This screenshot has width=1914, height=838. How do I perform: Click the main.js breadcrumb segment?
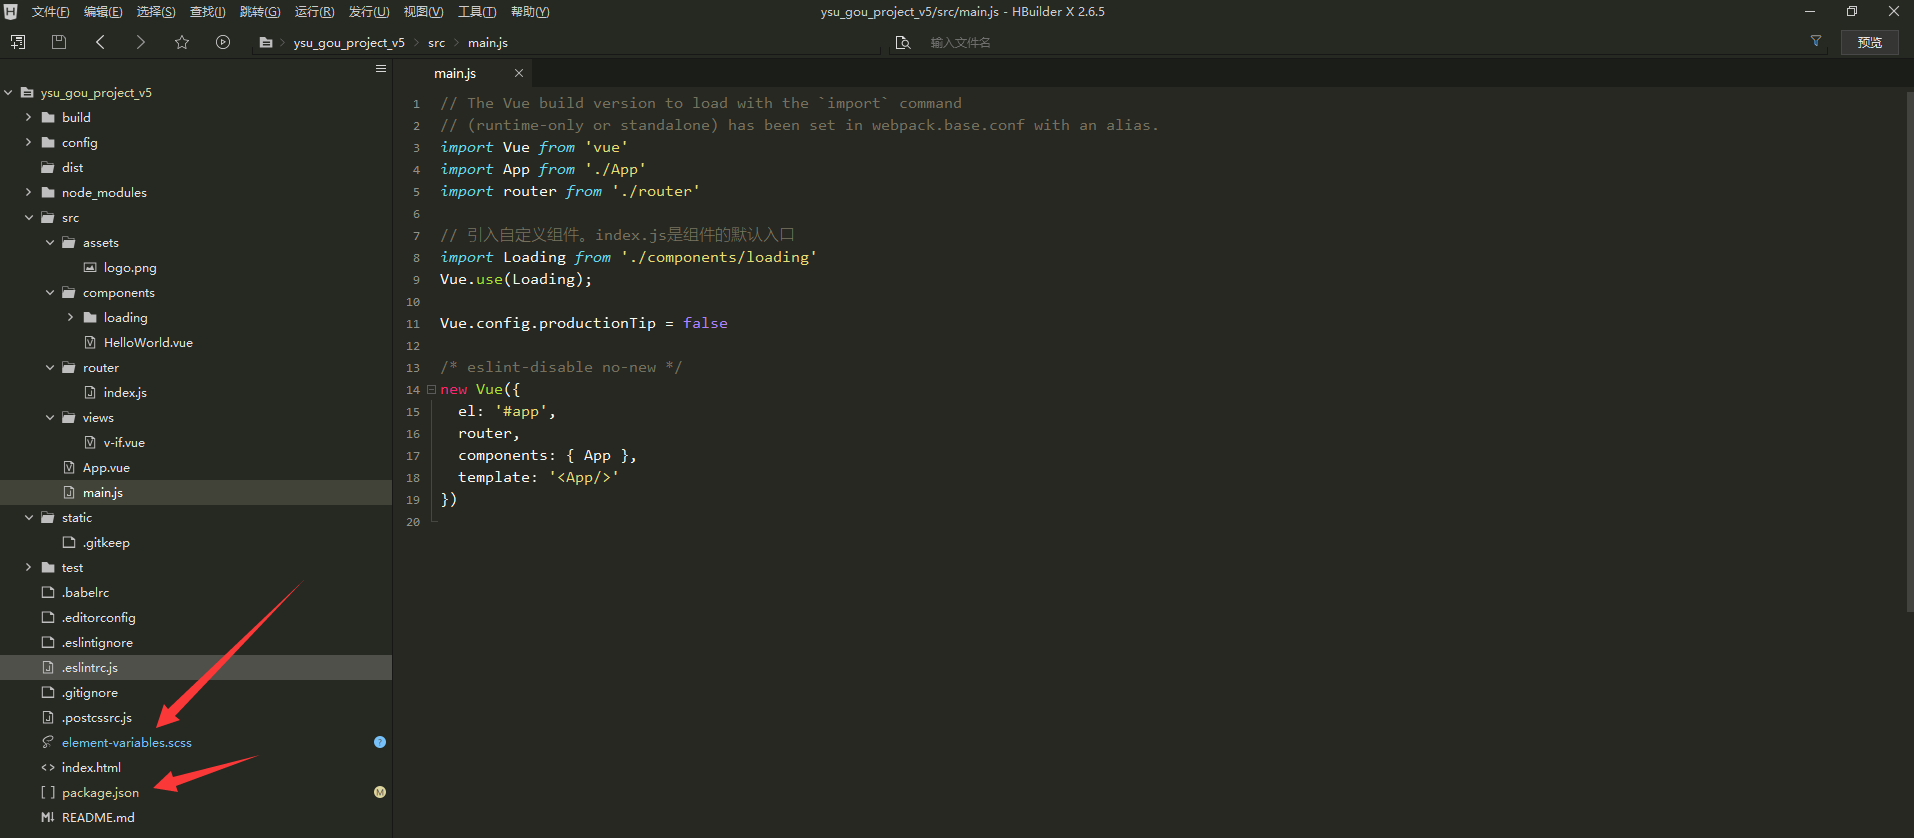pos(488,42)
